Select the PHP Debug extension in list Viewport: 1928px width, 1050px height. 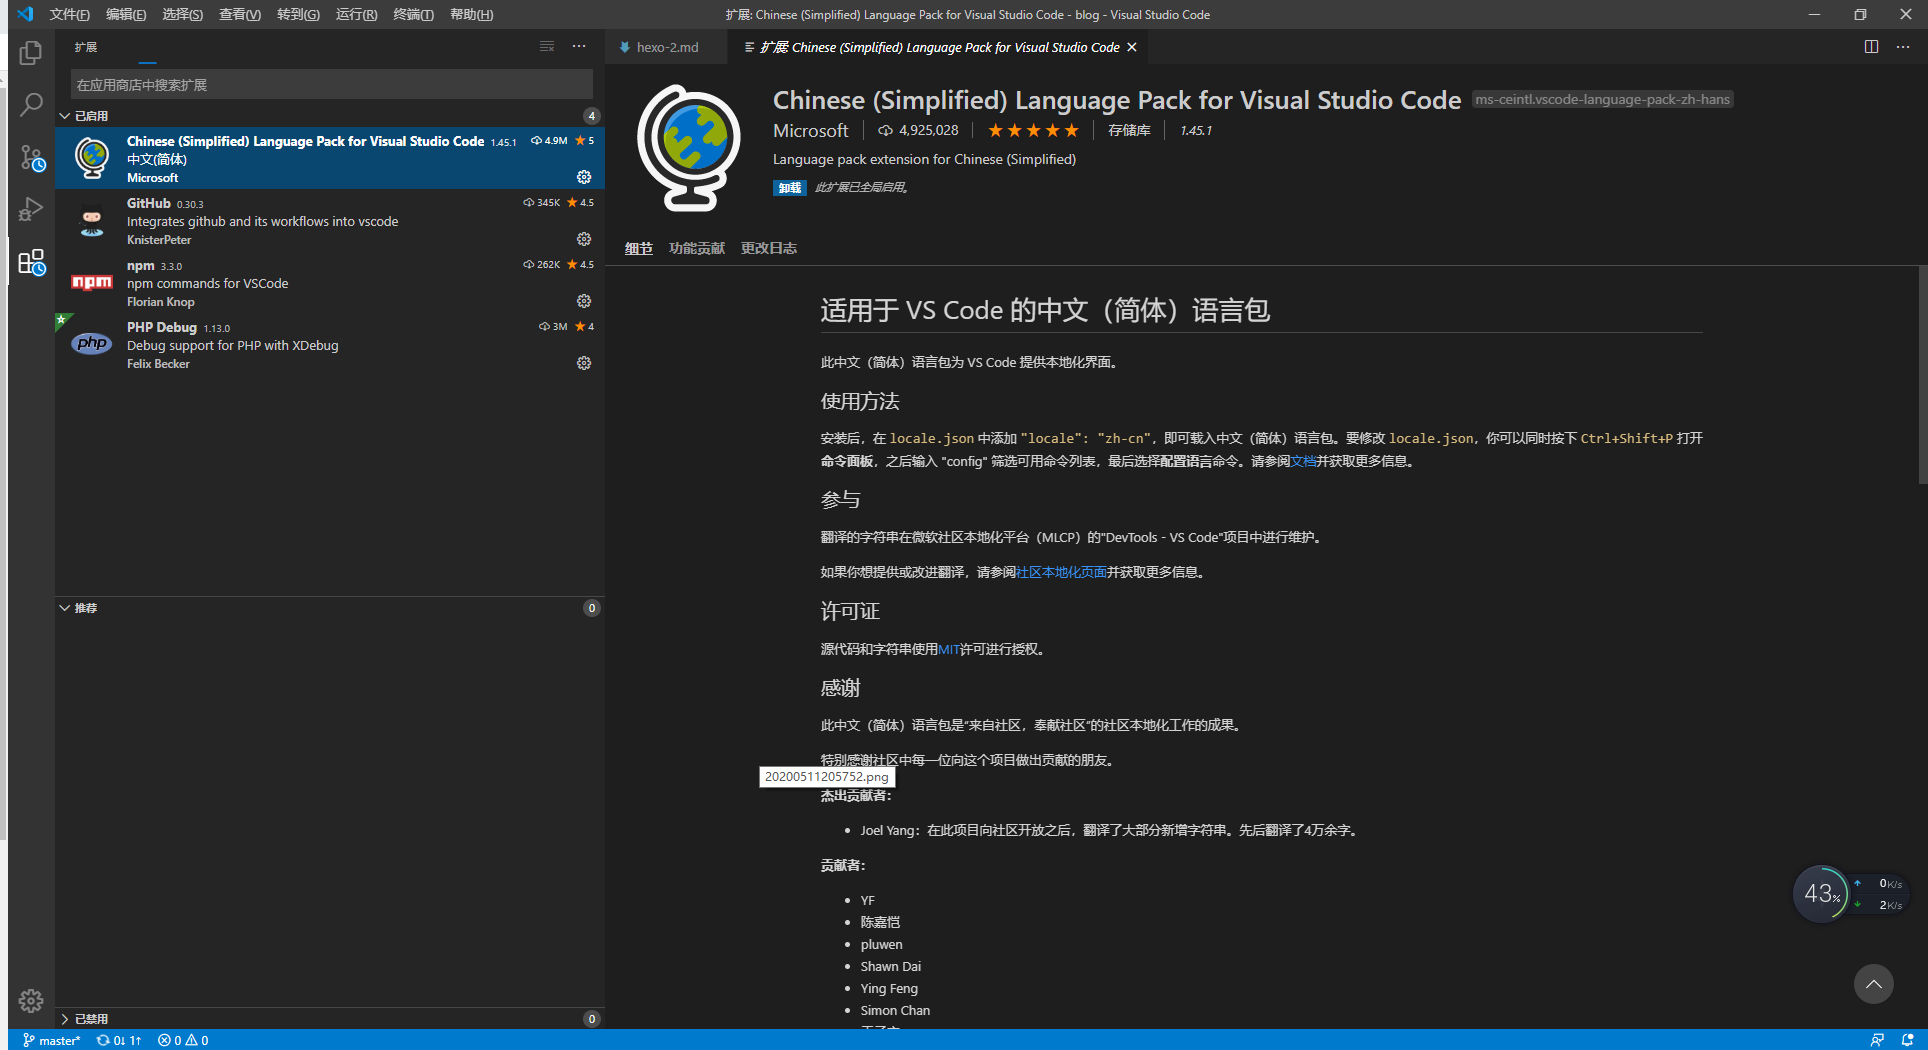pos(330,345)
